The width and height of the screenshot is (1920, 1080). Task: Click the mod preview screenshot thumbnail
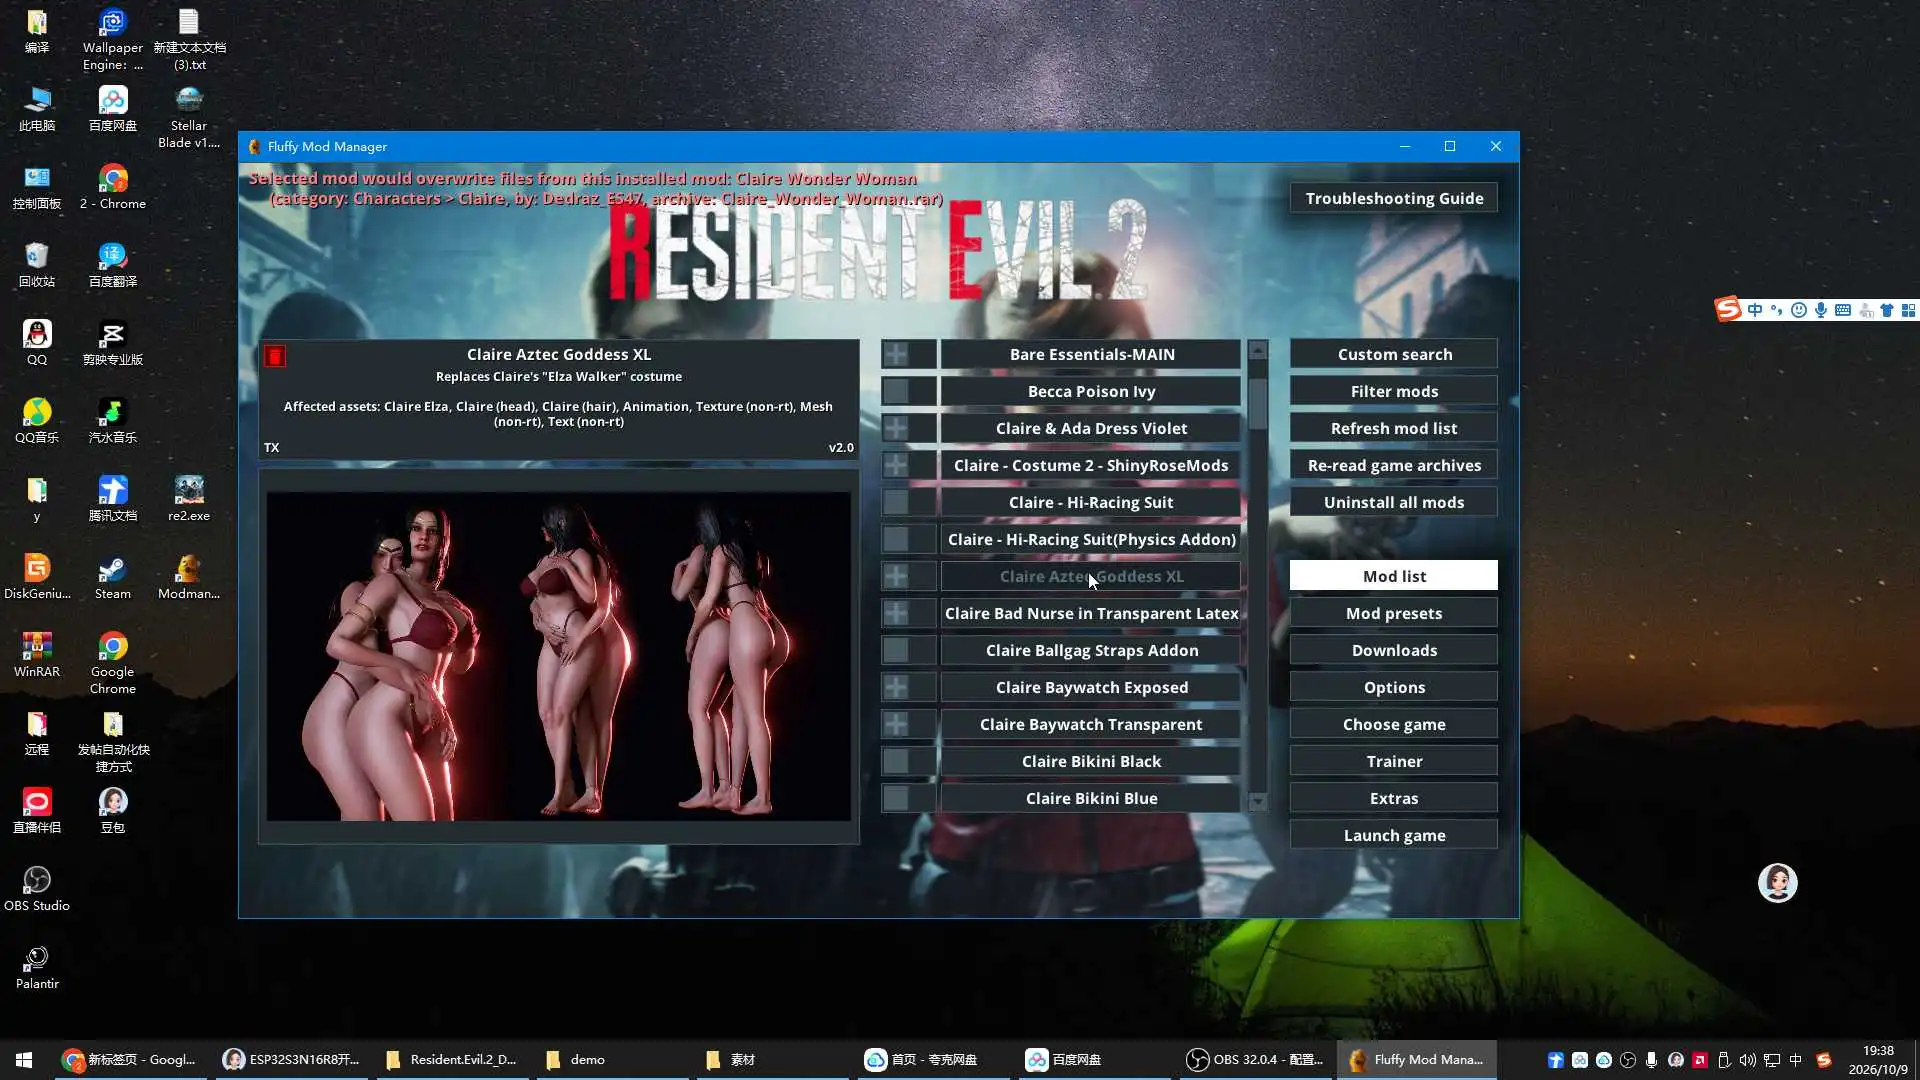coord(559,656)
